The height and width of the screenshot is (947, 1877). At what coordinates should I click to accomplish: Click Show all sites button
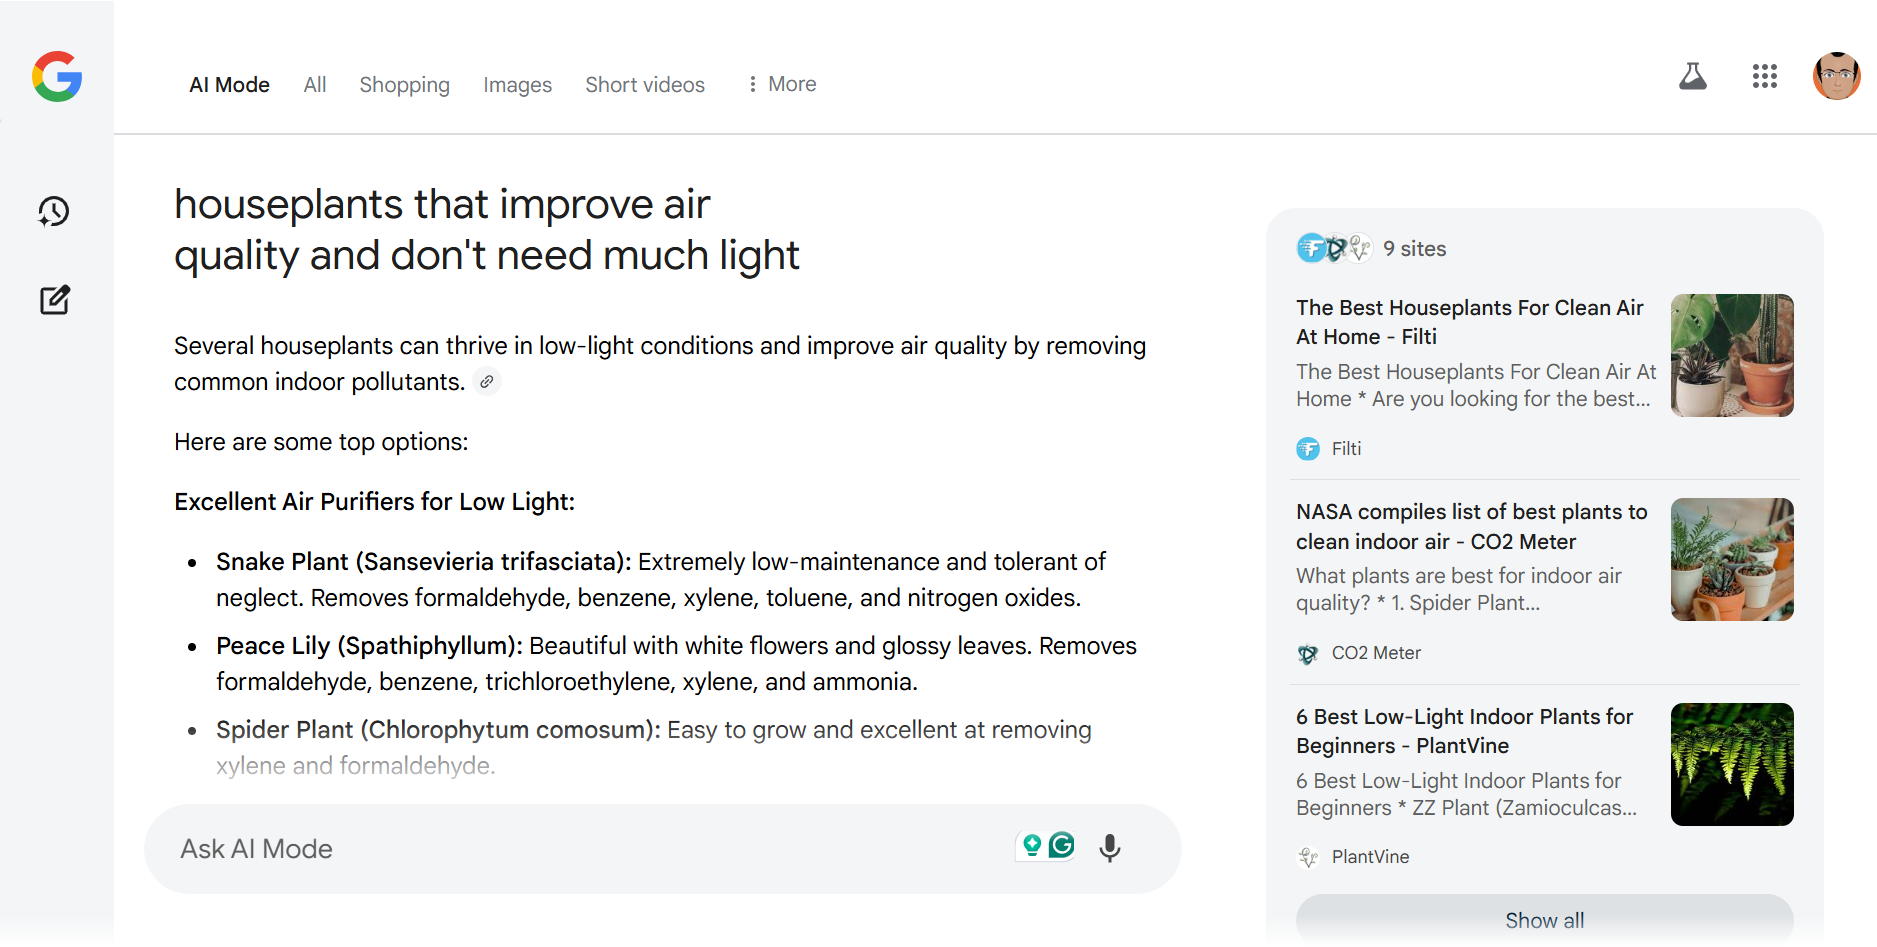click(1544, 920)
